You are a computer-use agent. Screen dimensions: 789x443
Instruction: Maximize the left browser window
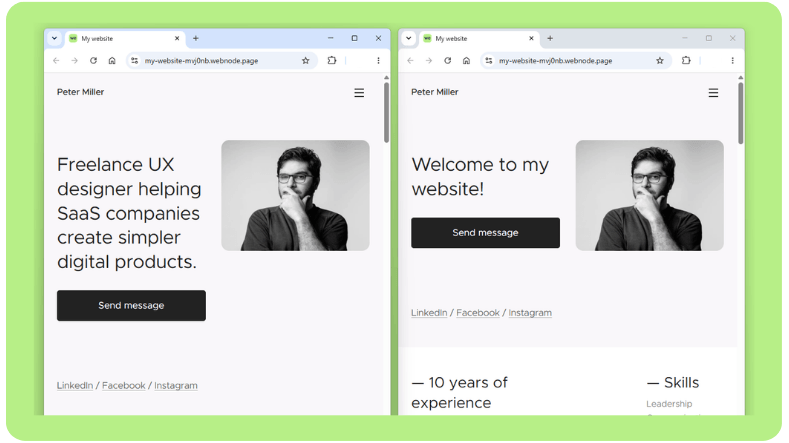[x=354, y=38]
